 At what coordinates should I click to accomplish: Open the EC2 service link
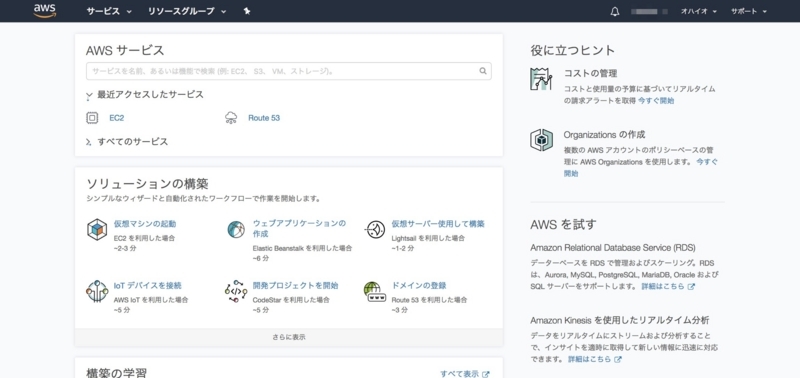click(117, 118)
